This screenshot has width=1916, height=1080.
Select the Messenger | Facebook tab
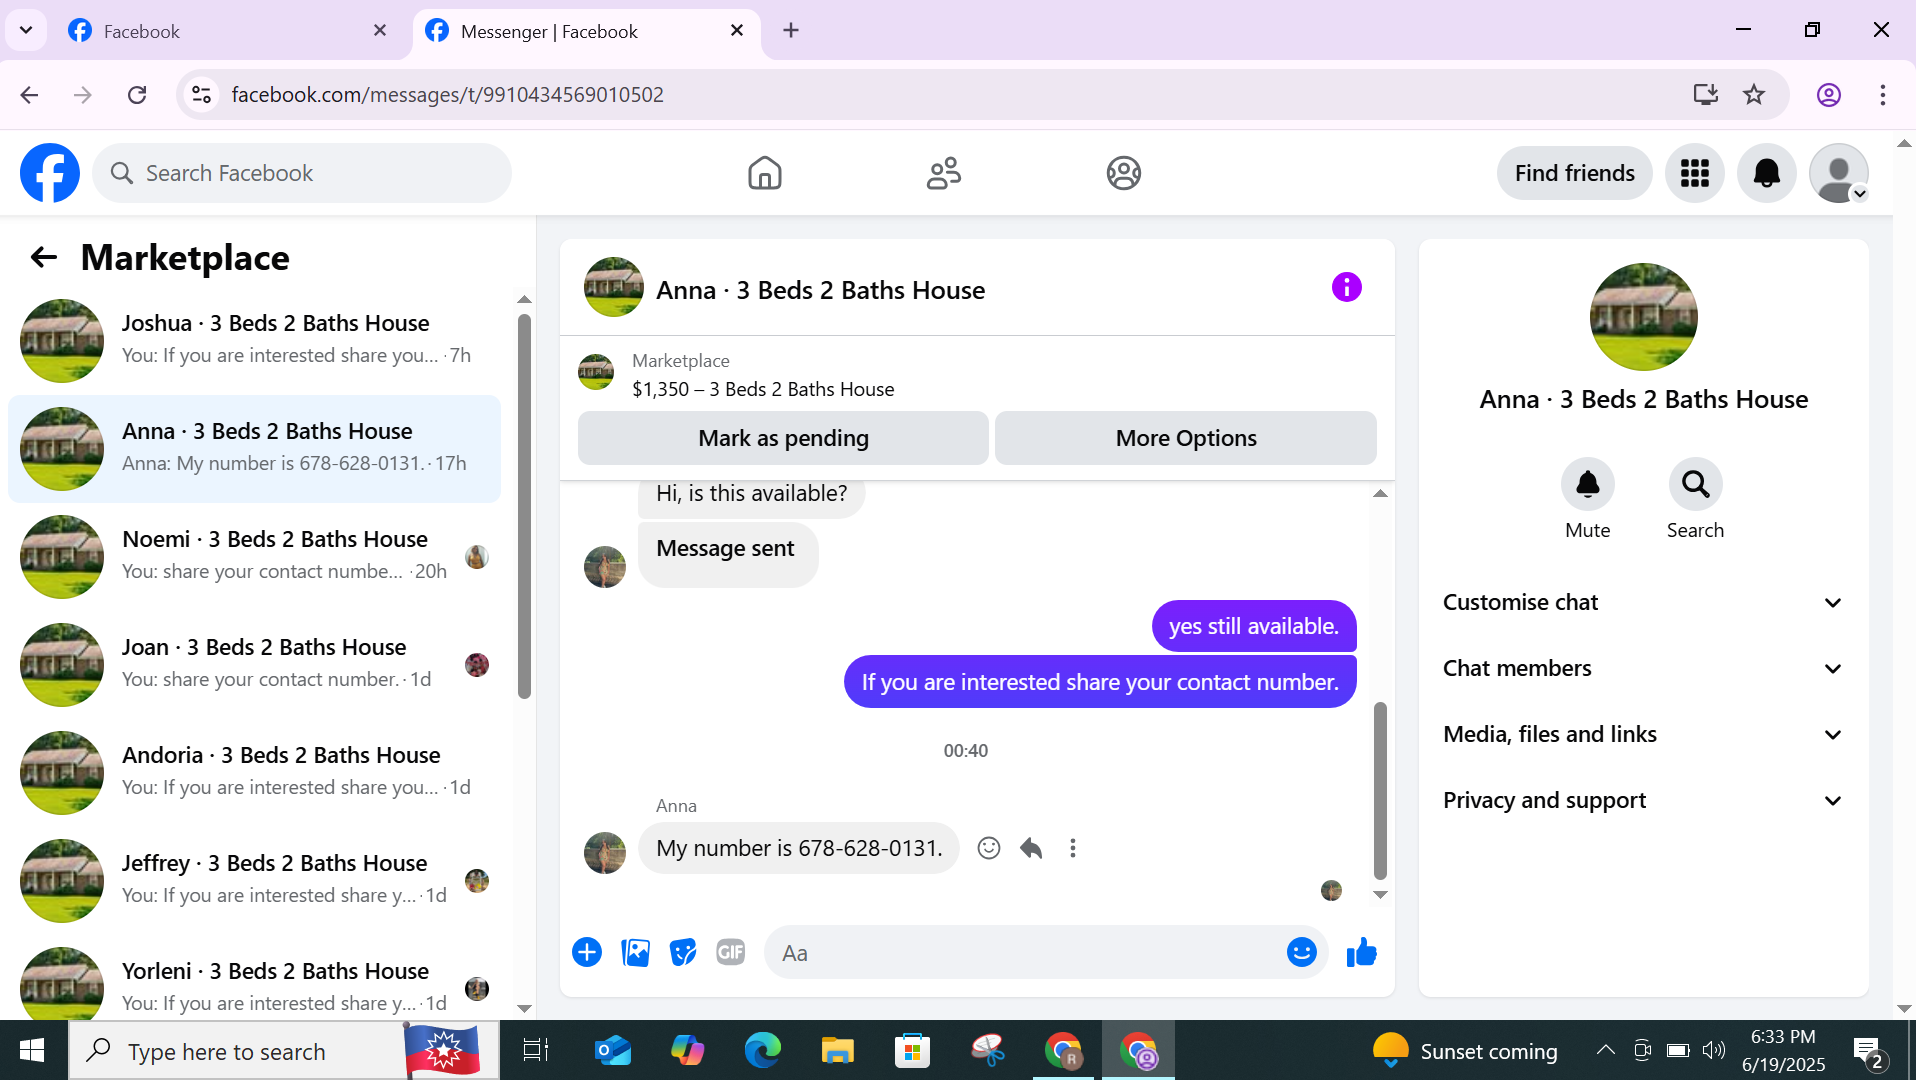587,31
